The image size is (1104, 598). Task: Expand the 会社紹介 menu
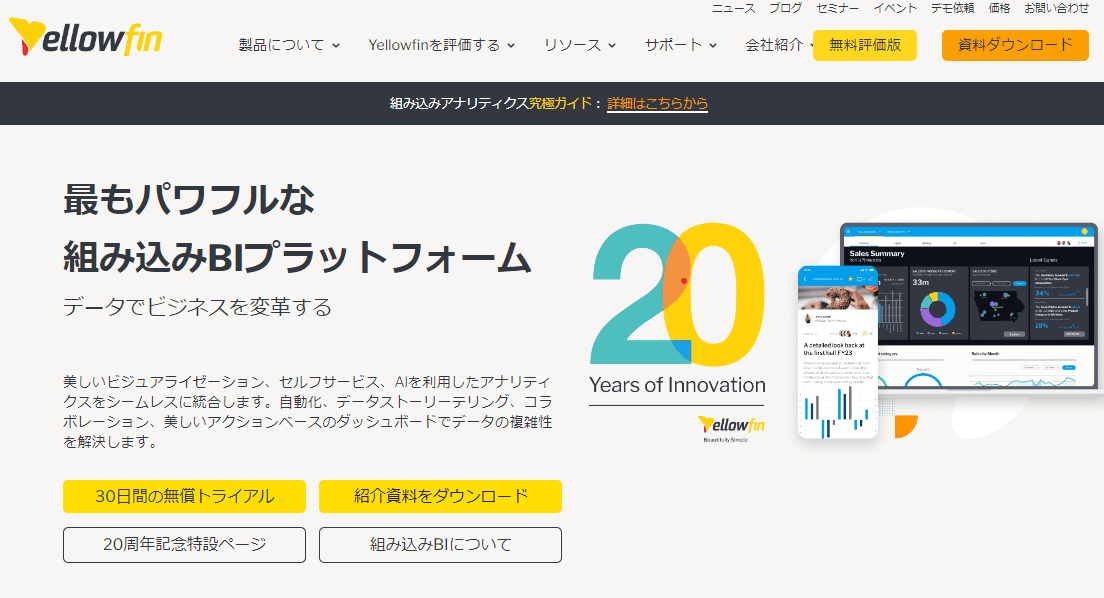[x=777, y=45]
